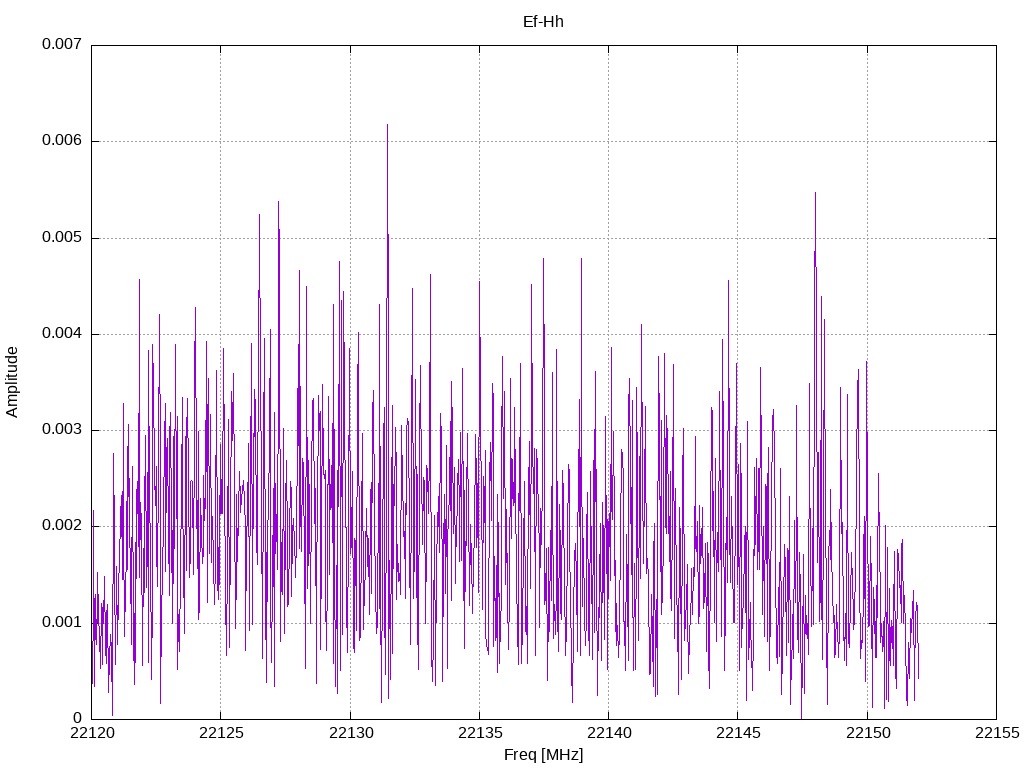Click the 22145 x-axis tick label
Image resolution: width=1024 pixels, height=768 pixels.
(738, 733)
